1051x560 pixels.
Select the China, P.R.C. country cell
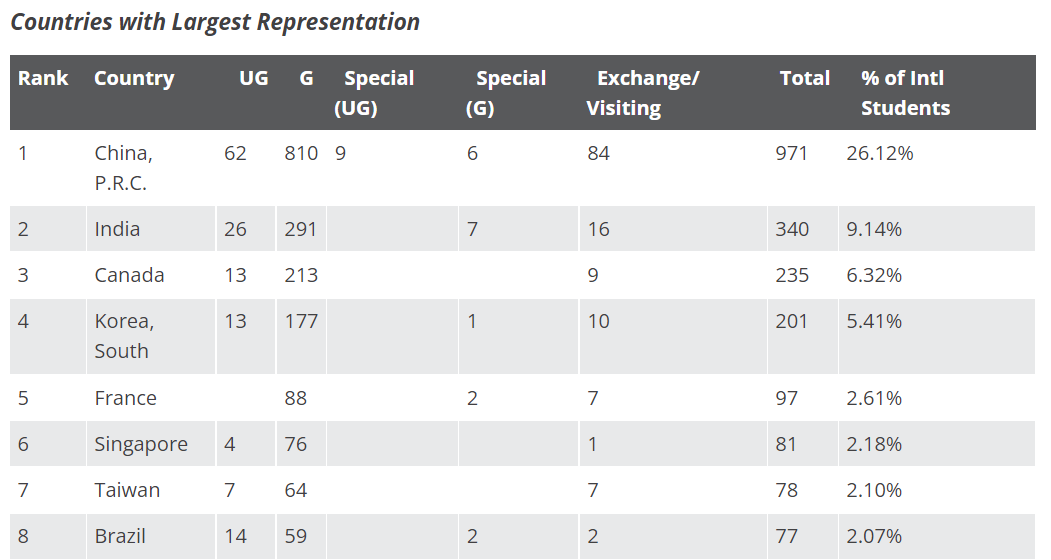click(x=123, y=168)
